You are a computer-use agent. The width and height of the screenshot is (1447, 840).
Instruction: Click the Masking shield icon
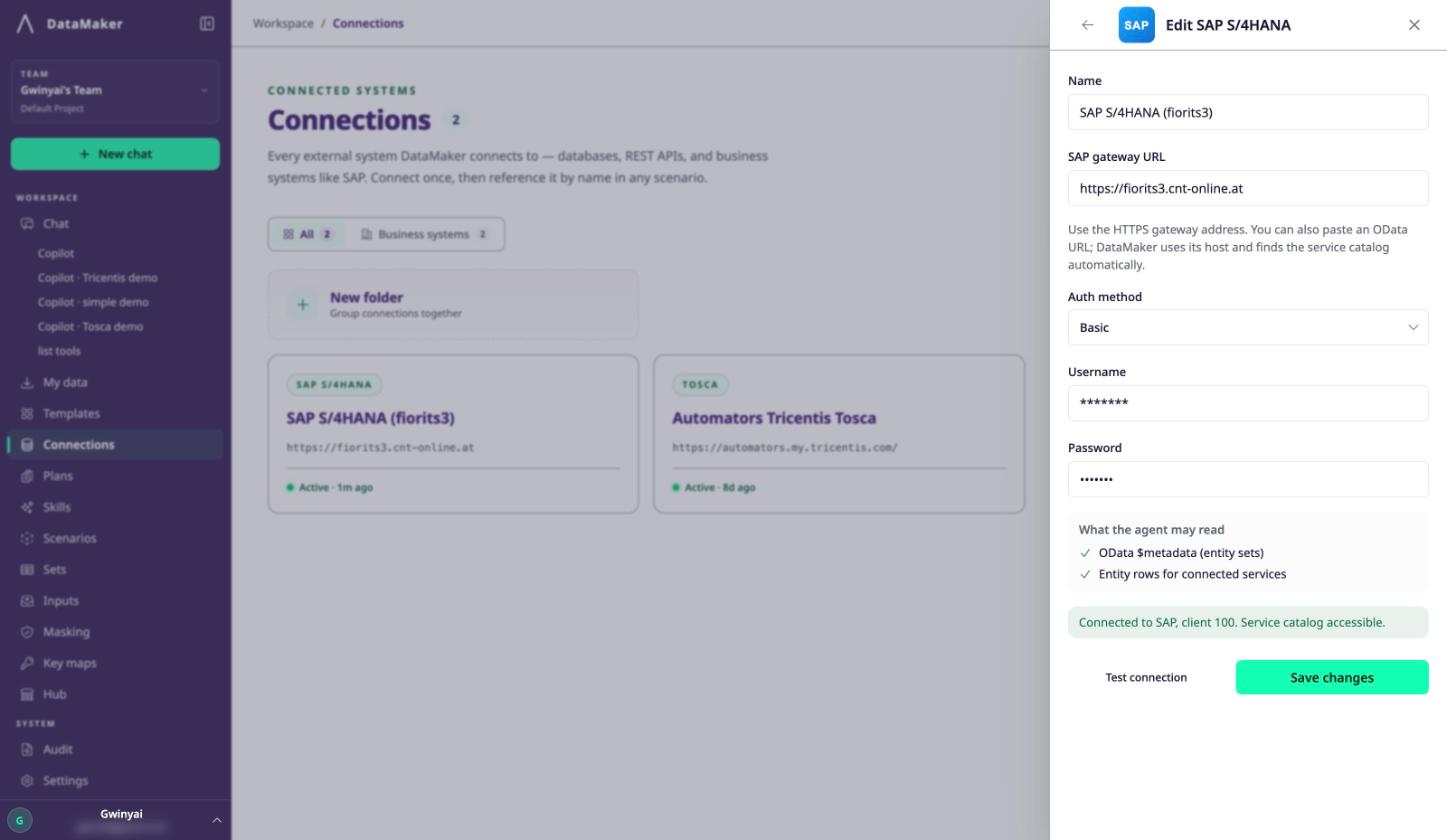(27, 632)
